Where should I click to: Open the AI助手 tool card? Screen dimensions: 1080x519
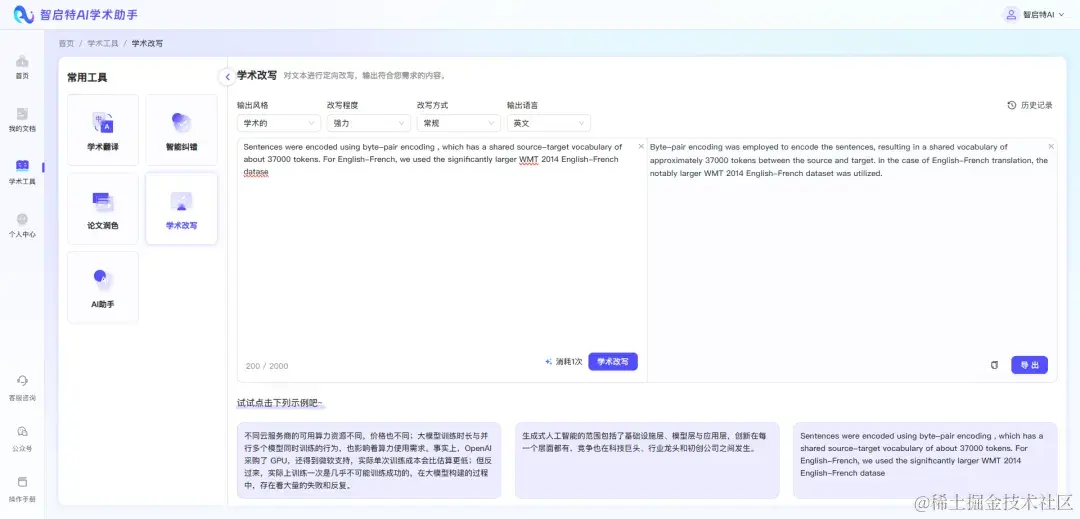[x=103, y=287]
